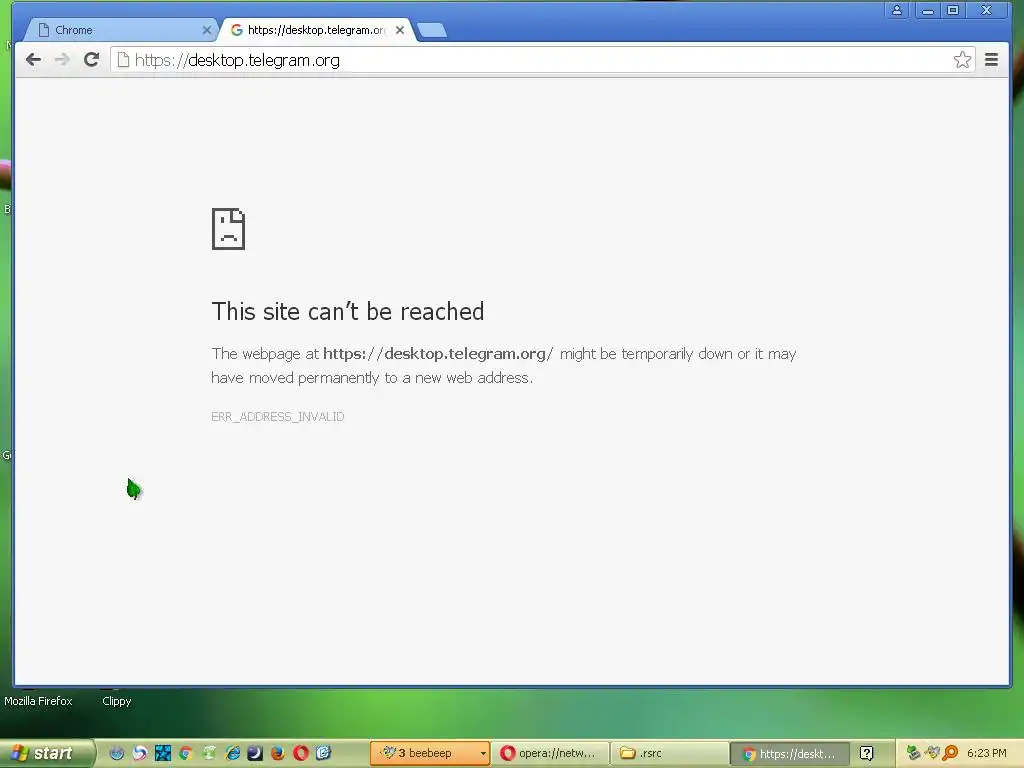Click the blue stars icon in quick launch
1024x768 pixels.
click(163, 753)
